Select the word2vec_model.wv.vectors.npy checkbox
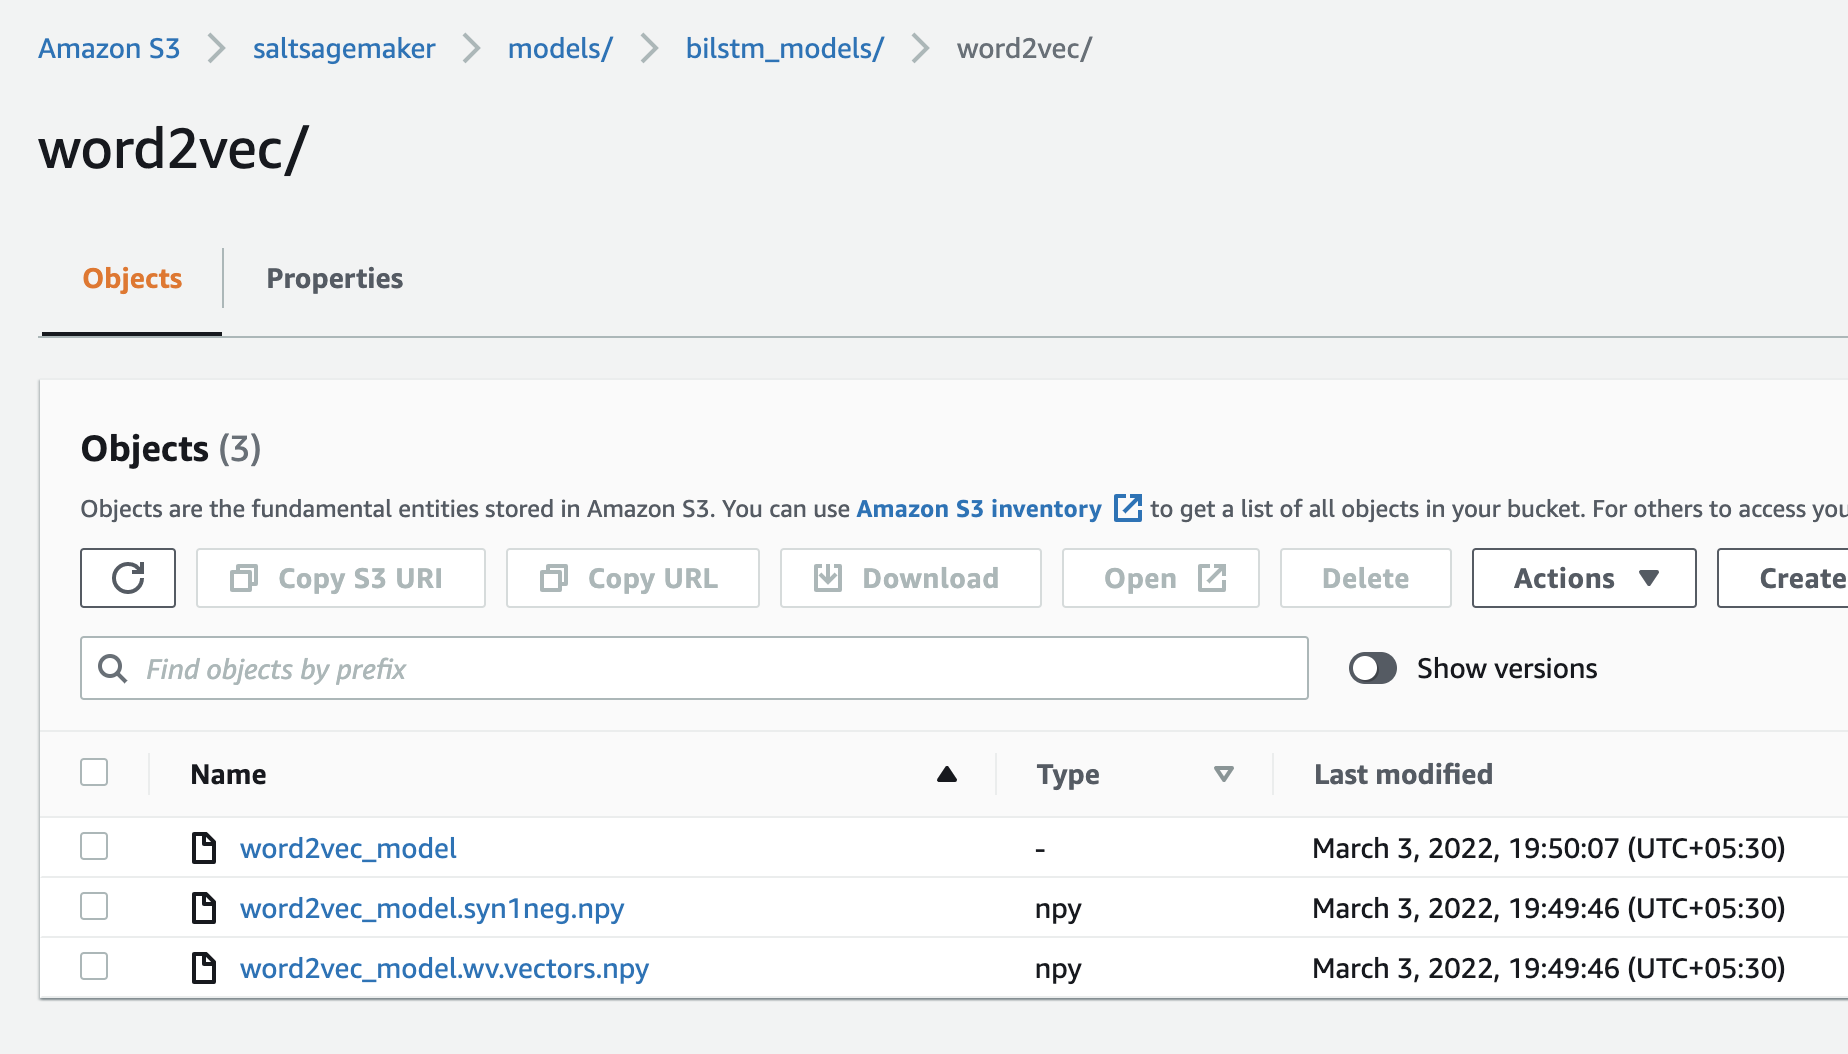The width and height of the screenshot is (1848, 1054). pos(94,967)
